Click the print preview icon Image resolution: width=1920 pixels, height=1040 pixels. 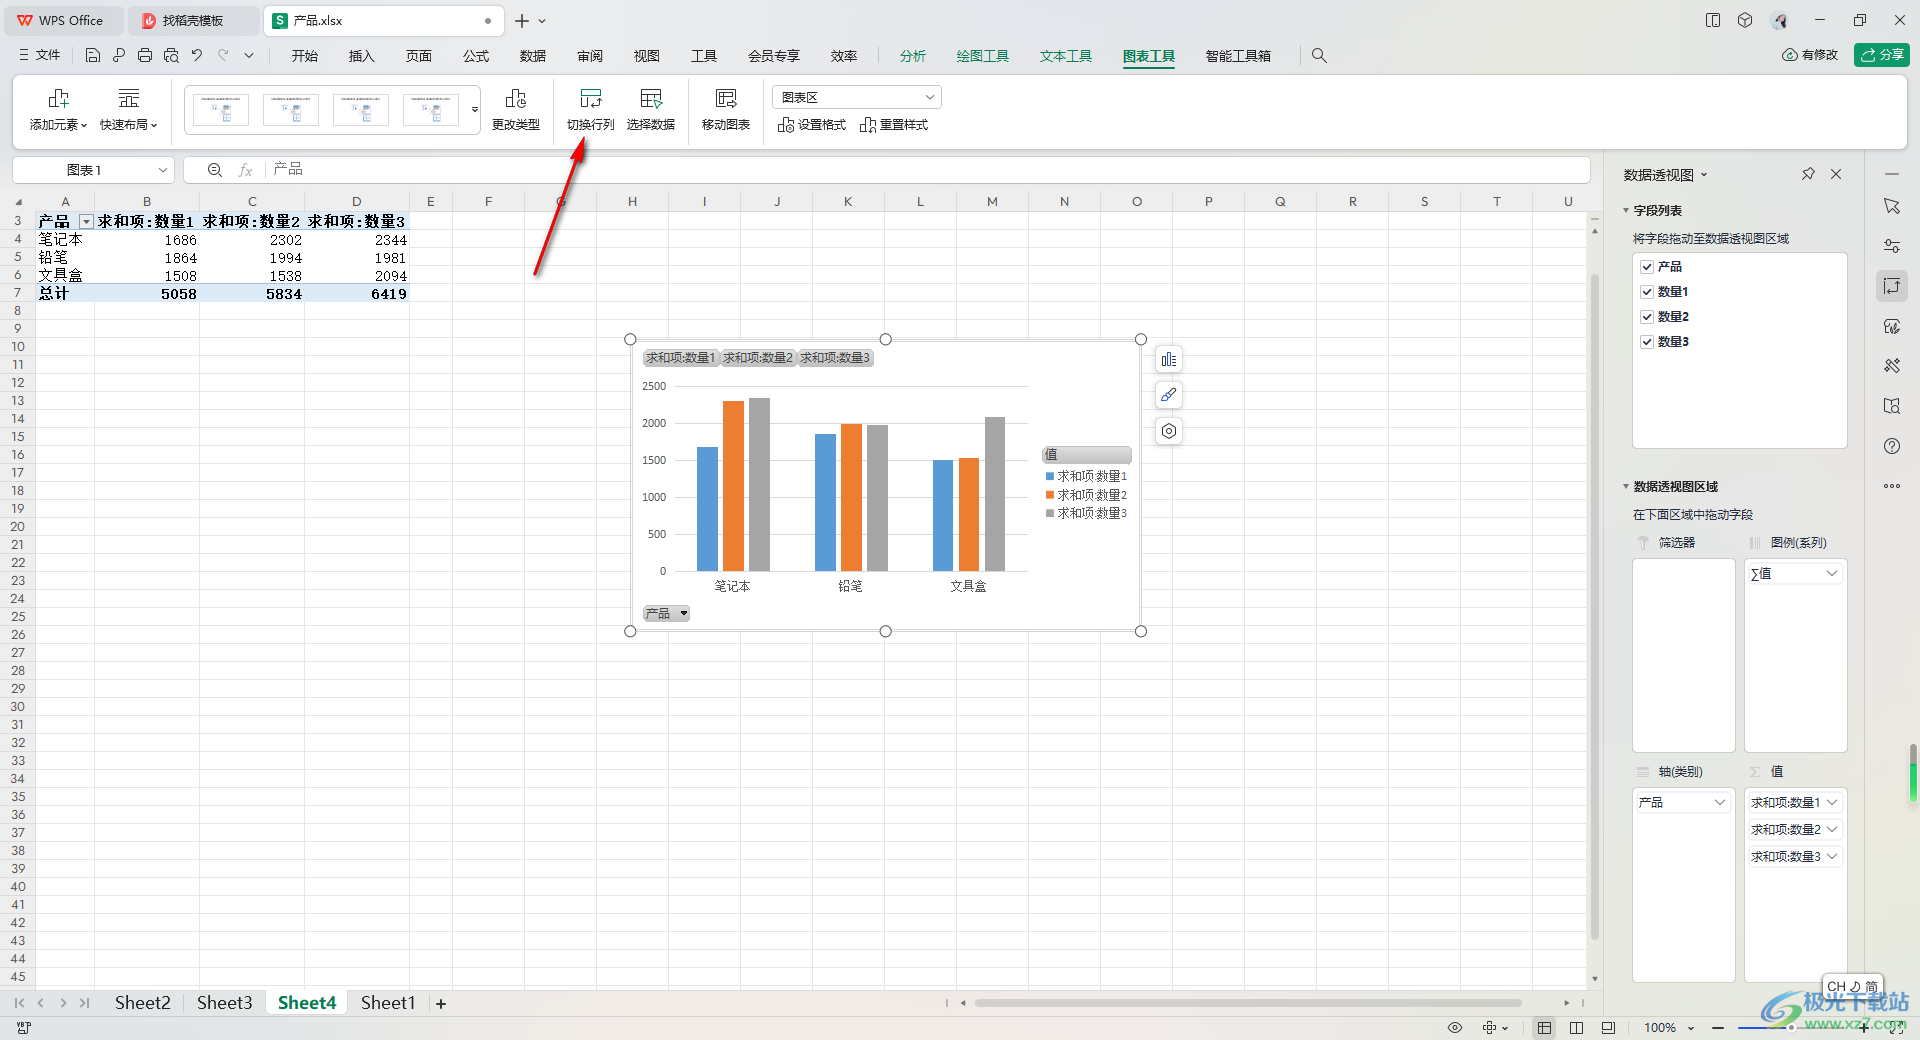(x=171, y=56)
